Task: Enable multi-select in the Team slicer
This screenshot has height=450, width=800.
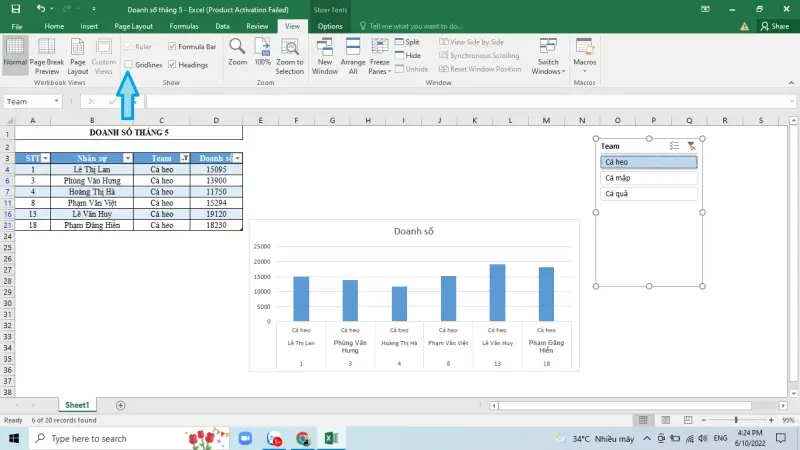Action: 674,146
